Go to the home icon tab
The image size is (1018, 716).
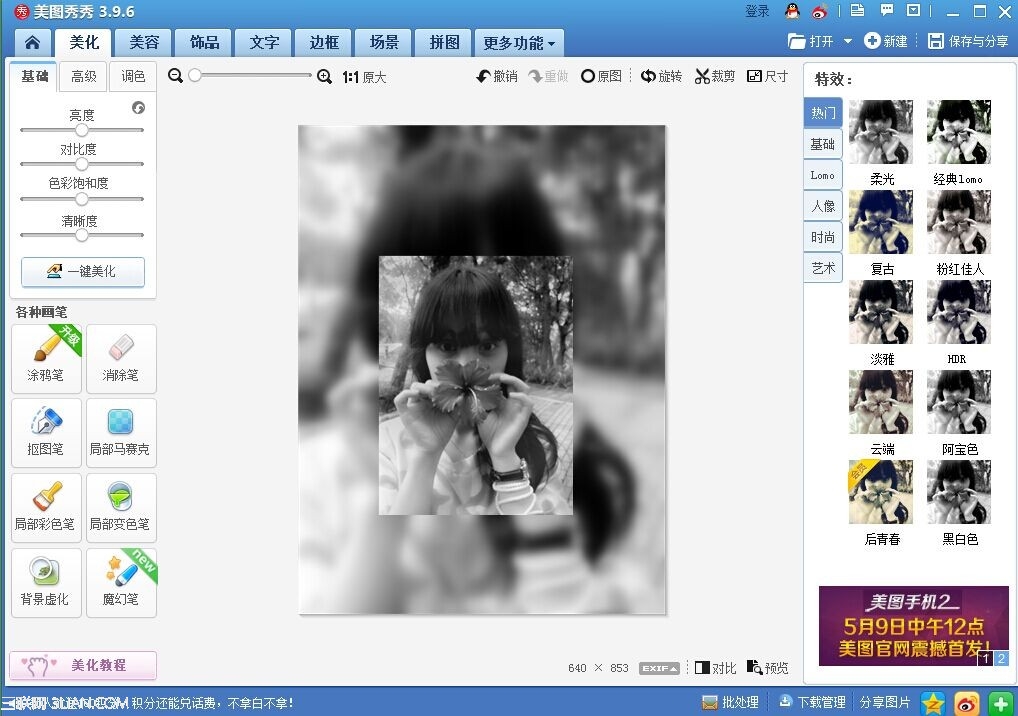pos(32,43)
